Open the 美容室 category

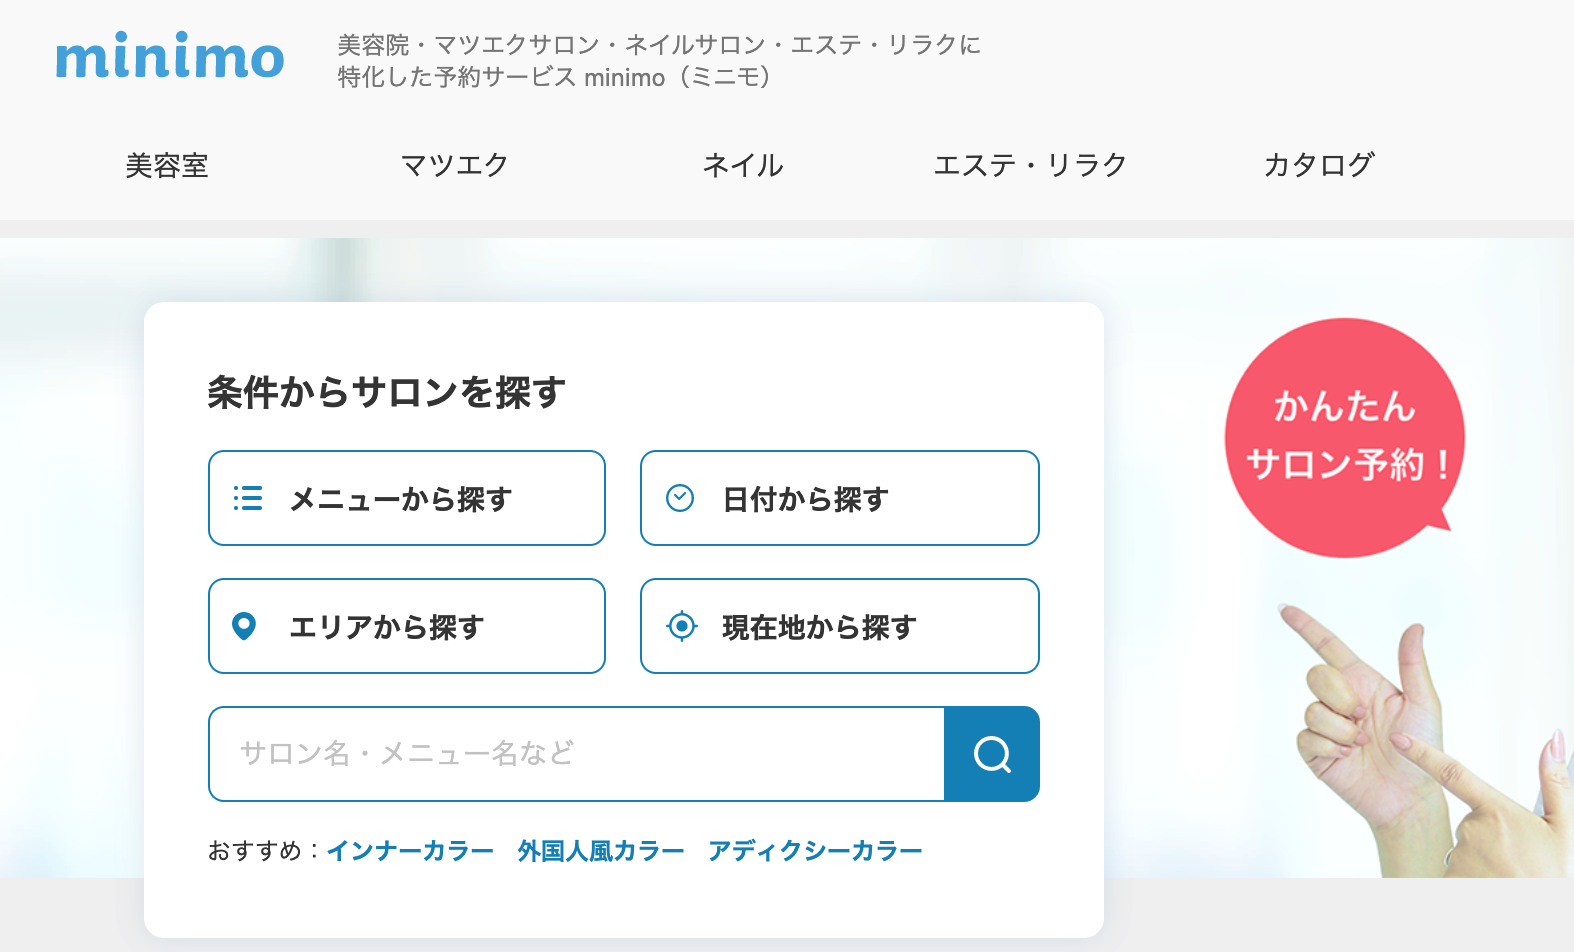[167, 166]
